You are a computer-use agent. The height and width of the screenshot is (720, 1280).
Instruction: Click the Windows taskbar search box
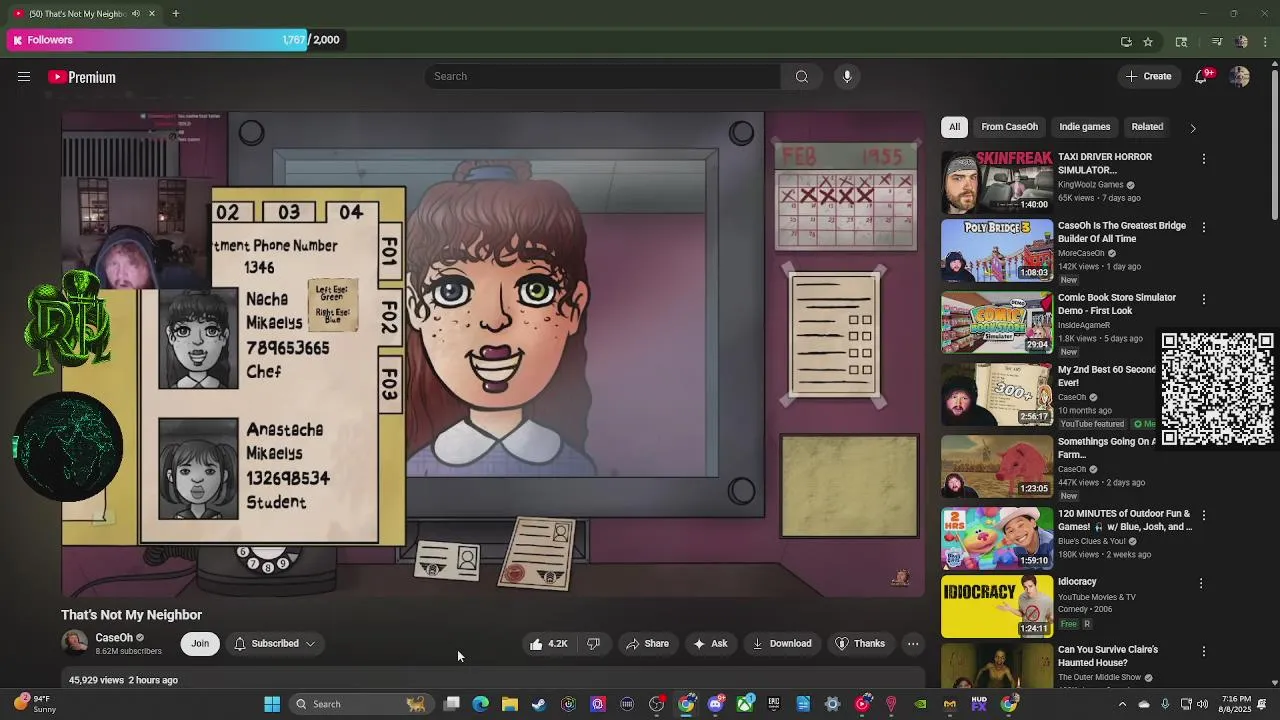pos(361,704)
